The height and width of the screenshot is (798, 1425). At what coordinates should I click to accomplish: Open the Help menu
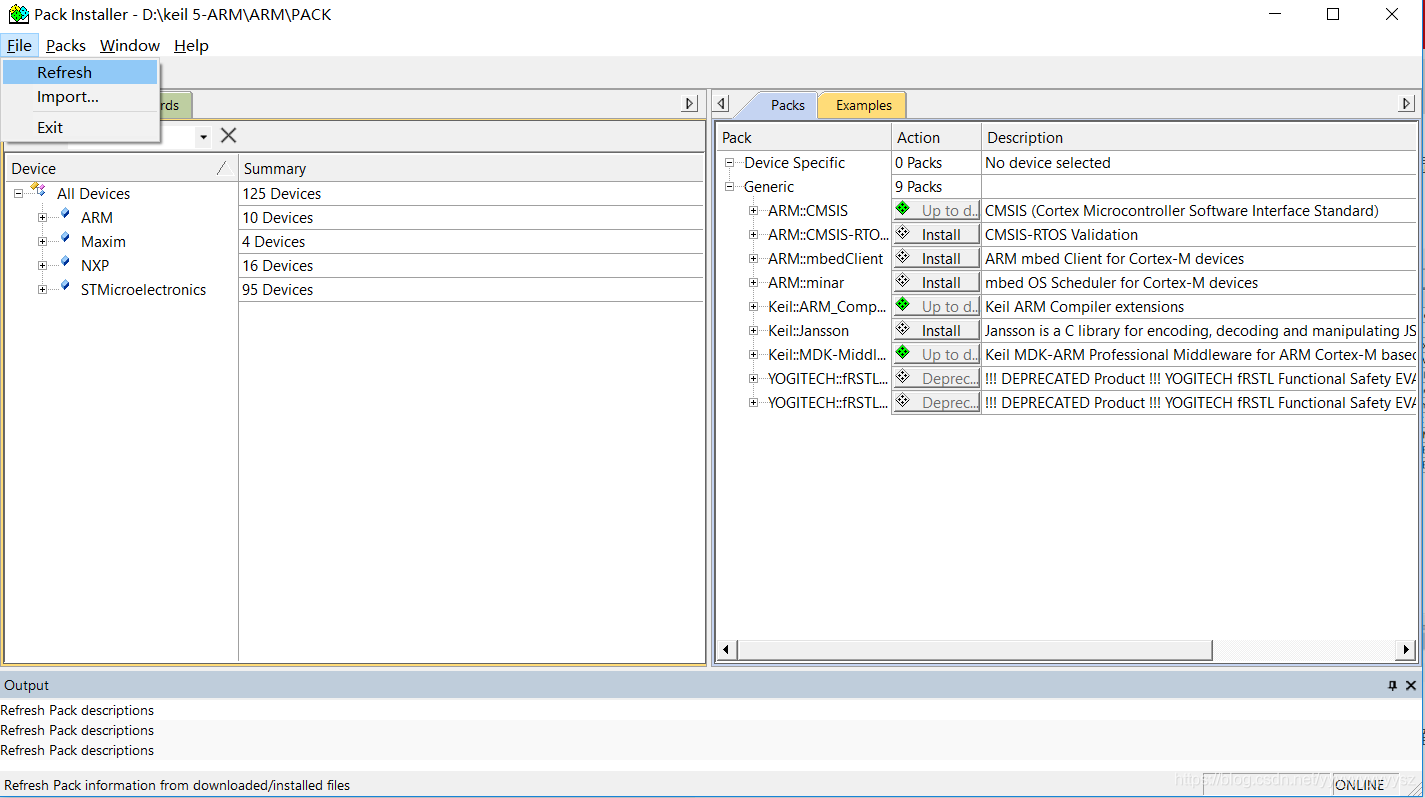[x=191, y=45]
